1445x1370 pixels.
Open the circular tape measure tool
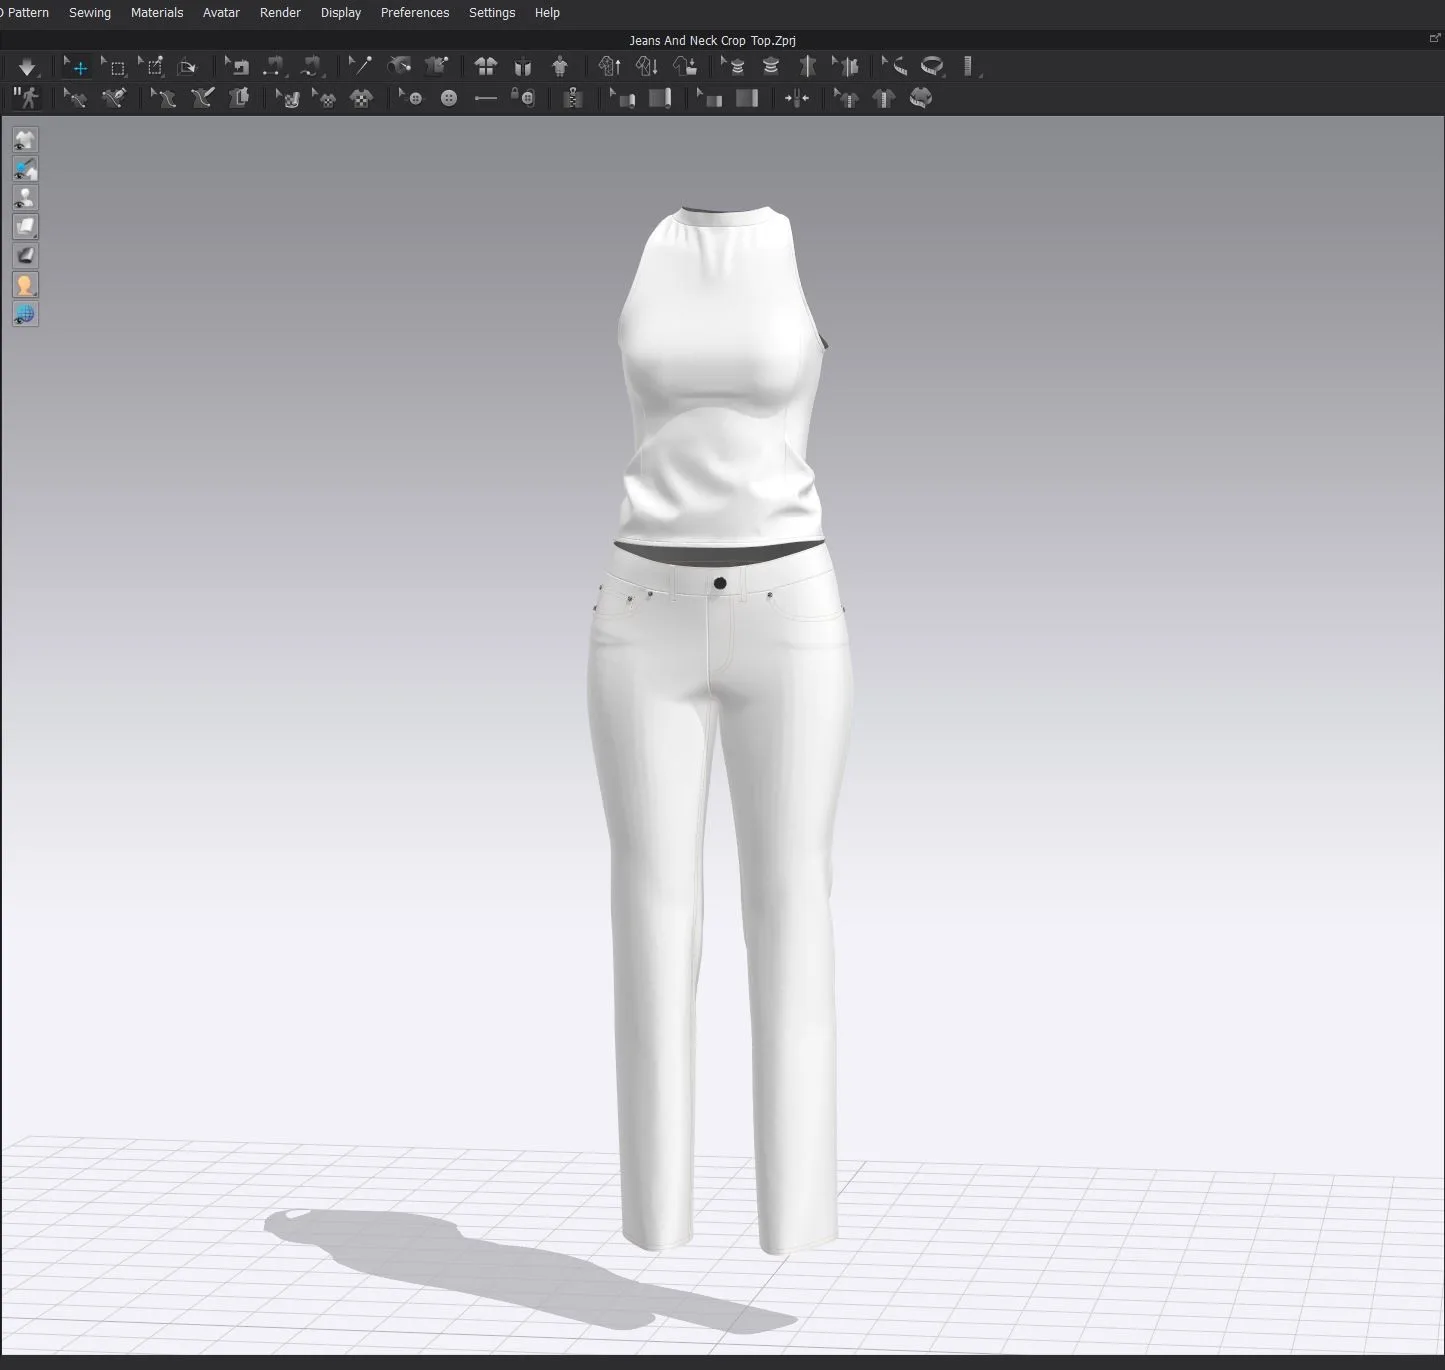point(932,67)
